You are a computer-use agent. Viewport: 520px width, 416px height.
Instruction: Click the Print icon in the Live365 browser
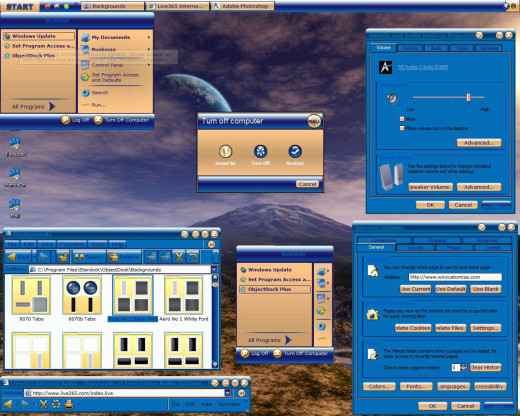click(x=69, y=405)
